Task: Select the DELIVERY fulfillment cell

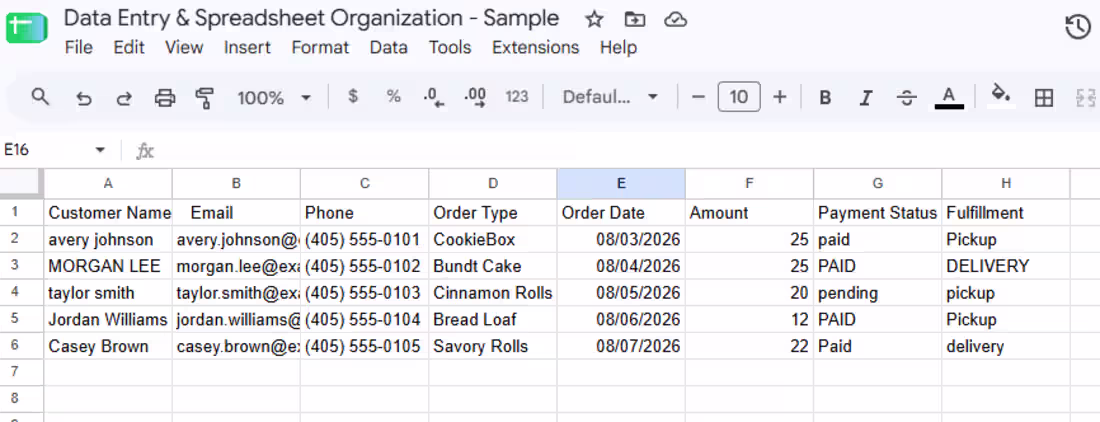Action: tap(1006, 266)
